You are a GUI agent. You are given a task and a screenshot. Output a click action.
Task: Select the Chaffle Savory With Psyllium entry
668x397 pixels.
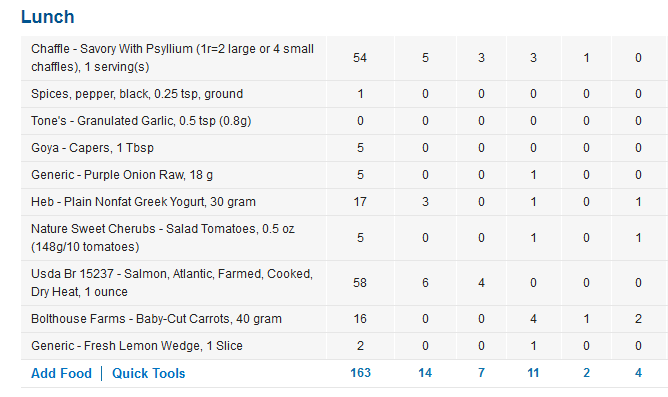[x=173, y=58]
